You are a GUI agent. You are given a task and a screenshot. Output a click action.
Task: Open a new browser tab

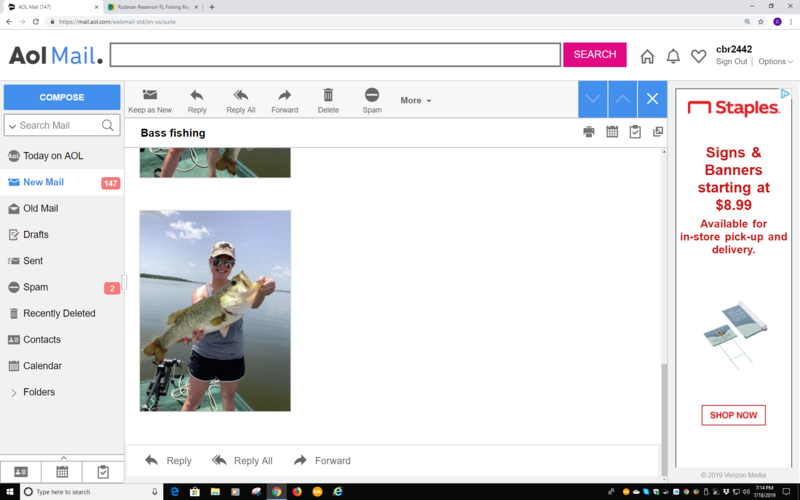(212, 7)
